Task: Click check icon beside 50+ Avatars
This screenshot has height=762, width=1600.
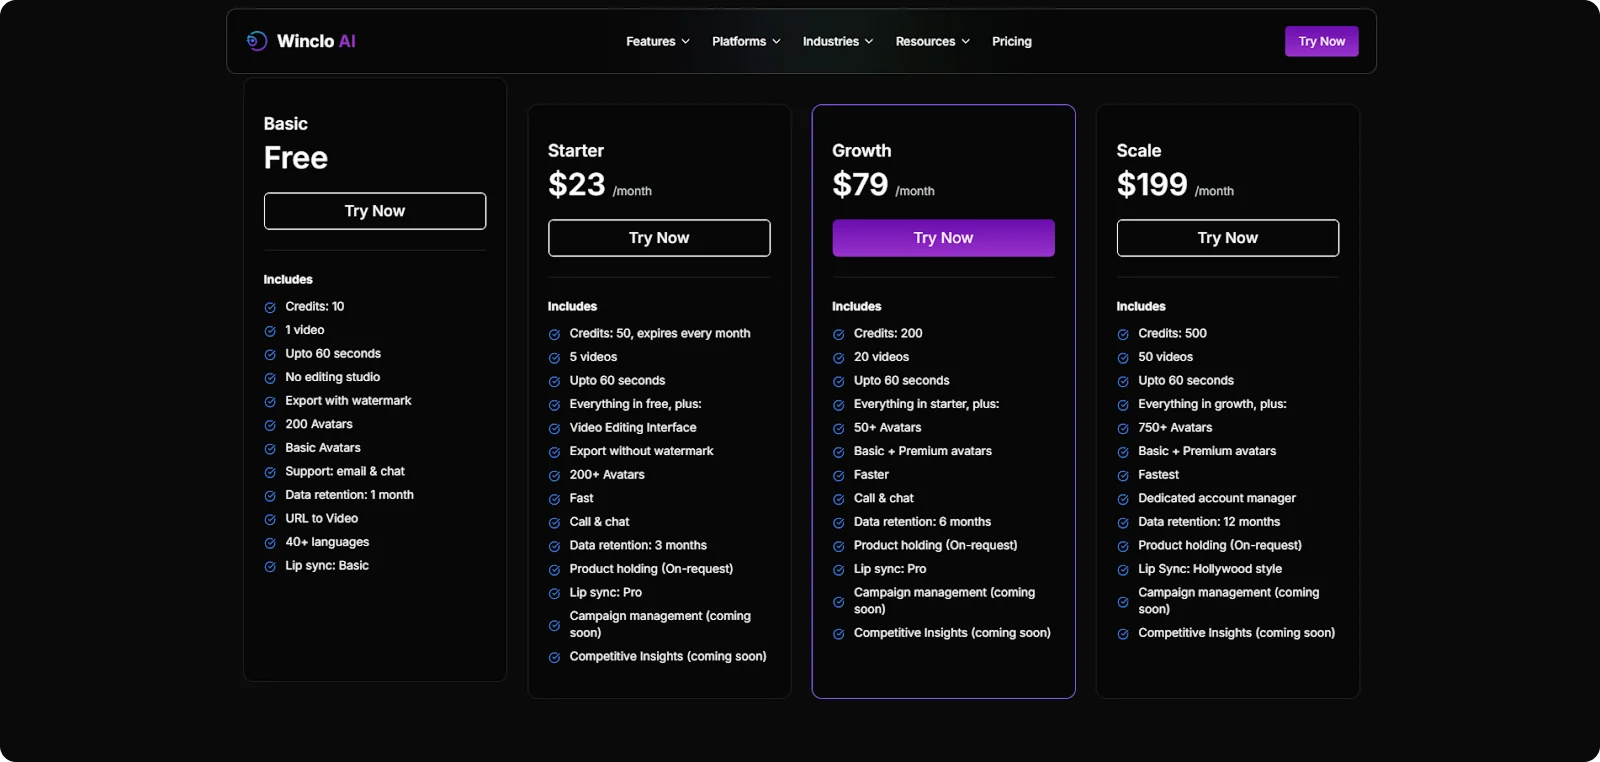Action: click(839, 429)
